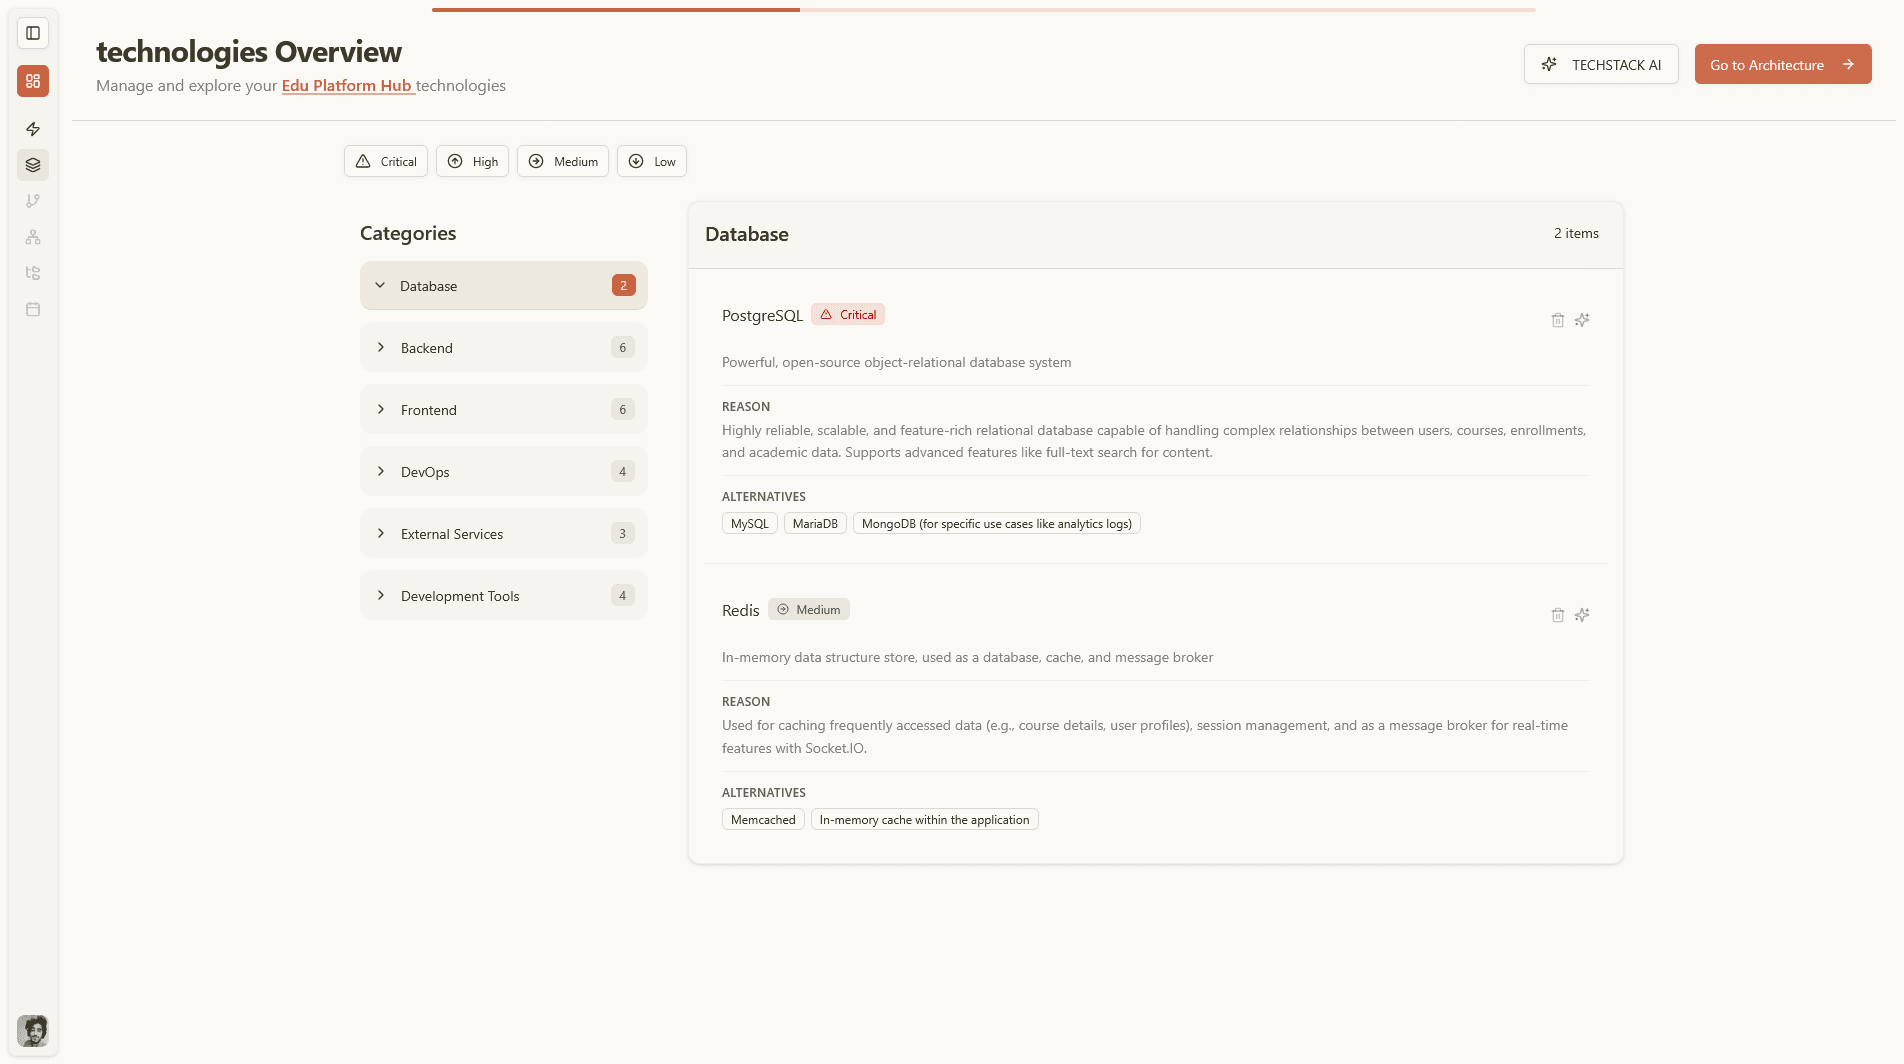Delete PostgreSQL using the trash icon
Viewport: 1904px width, 1064px height.
(1557, 319)
